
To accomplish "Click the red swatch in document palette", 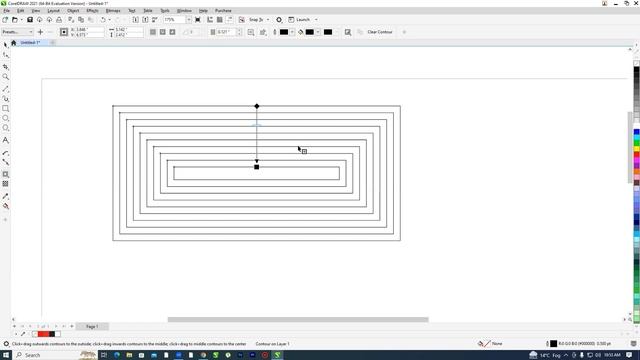I will pyautogui.click(x=43, y=334).
